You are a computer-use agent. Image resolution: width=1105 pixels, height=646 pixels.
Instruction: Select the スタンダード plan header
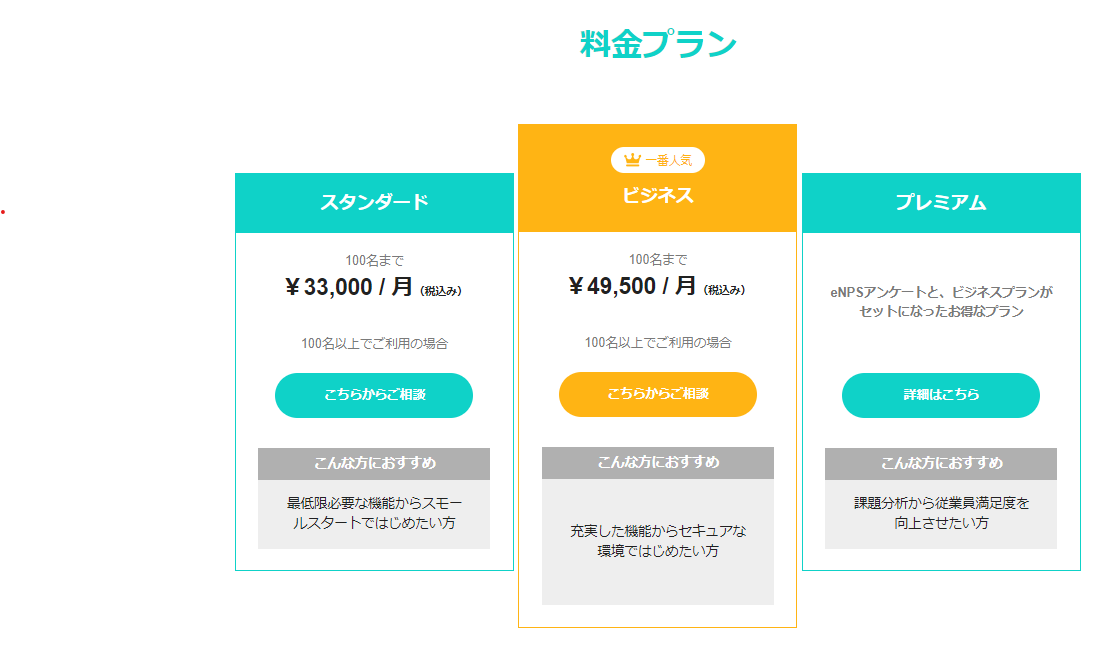(374, 202)
